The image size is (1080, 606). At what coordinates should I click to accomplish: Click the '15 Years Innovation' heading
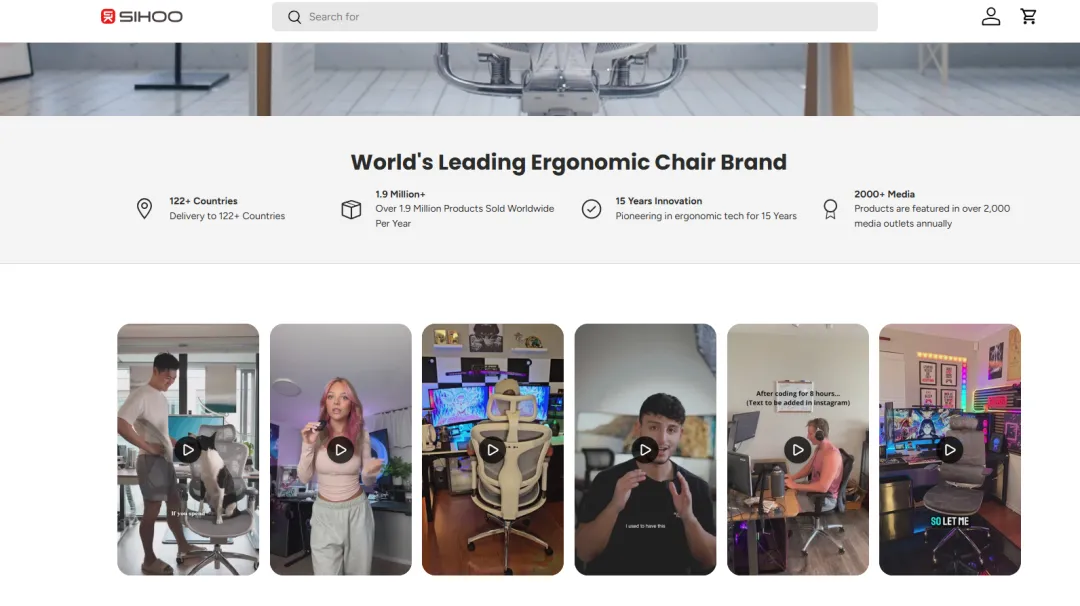(658, 201)
